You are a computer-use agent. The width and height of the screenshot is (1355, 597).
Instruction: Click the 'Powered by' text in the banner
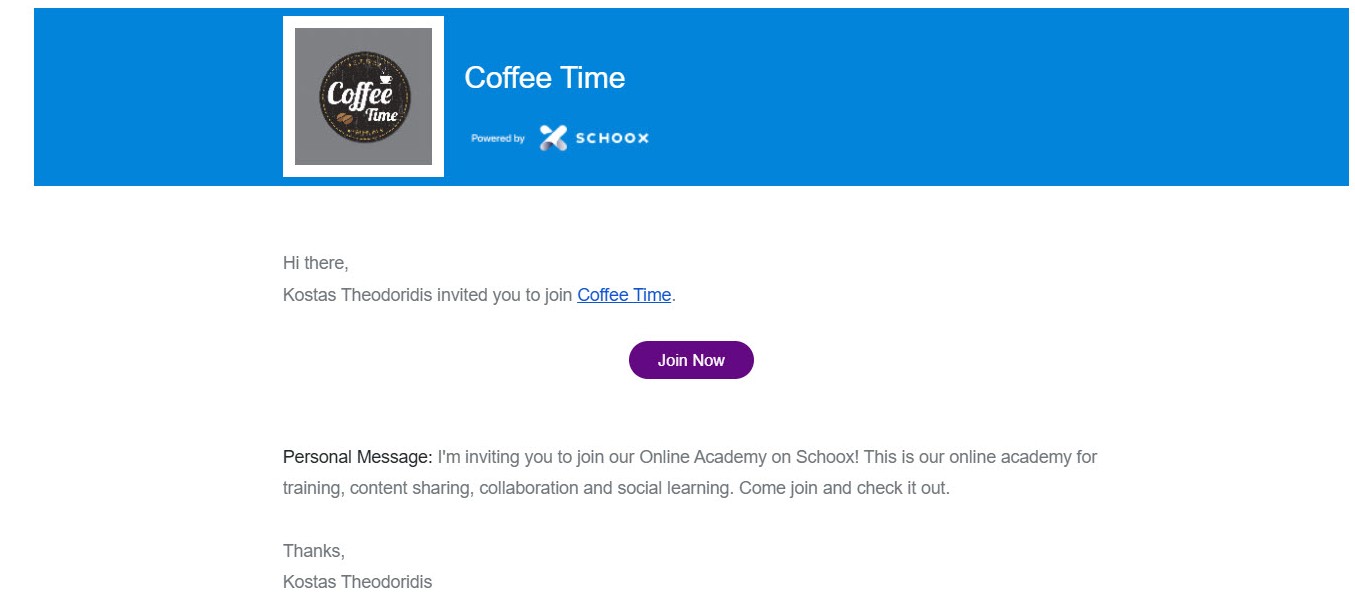498,139
